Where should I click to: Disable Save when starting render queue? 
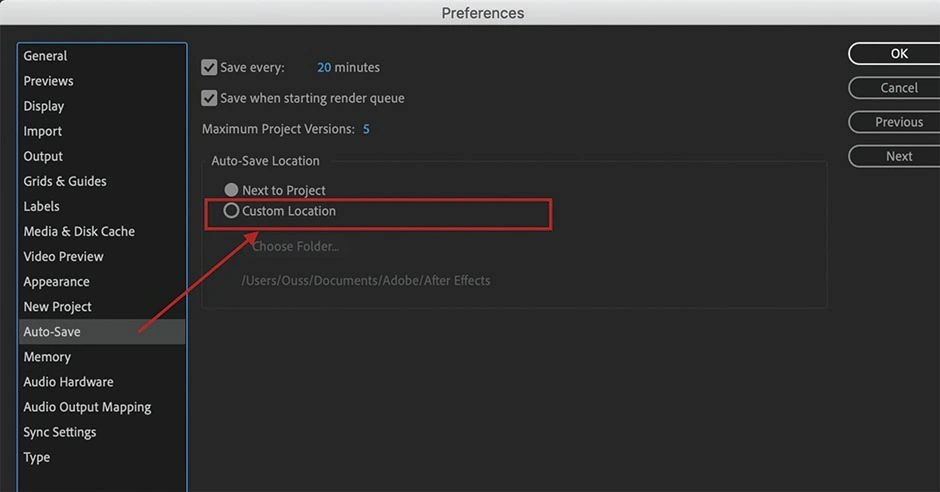(x=209, y=98)
